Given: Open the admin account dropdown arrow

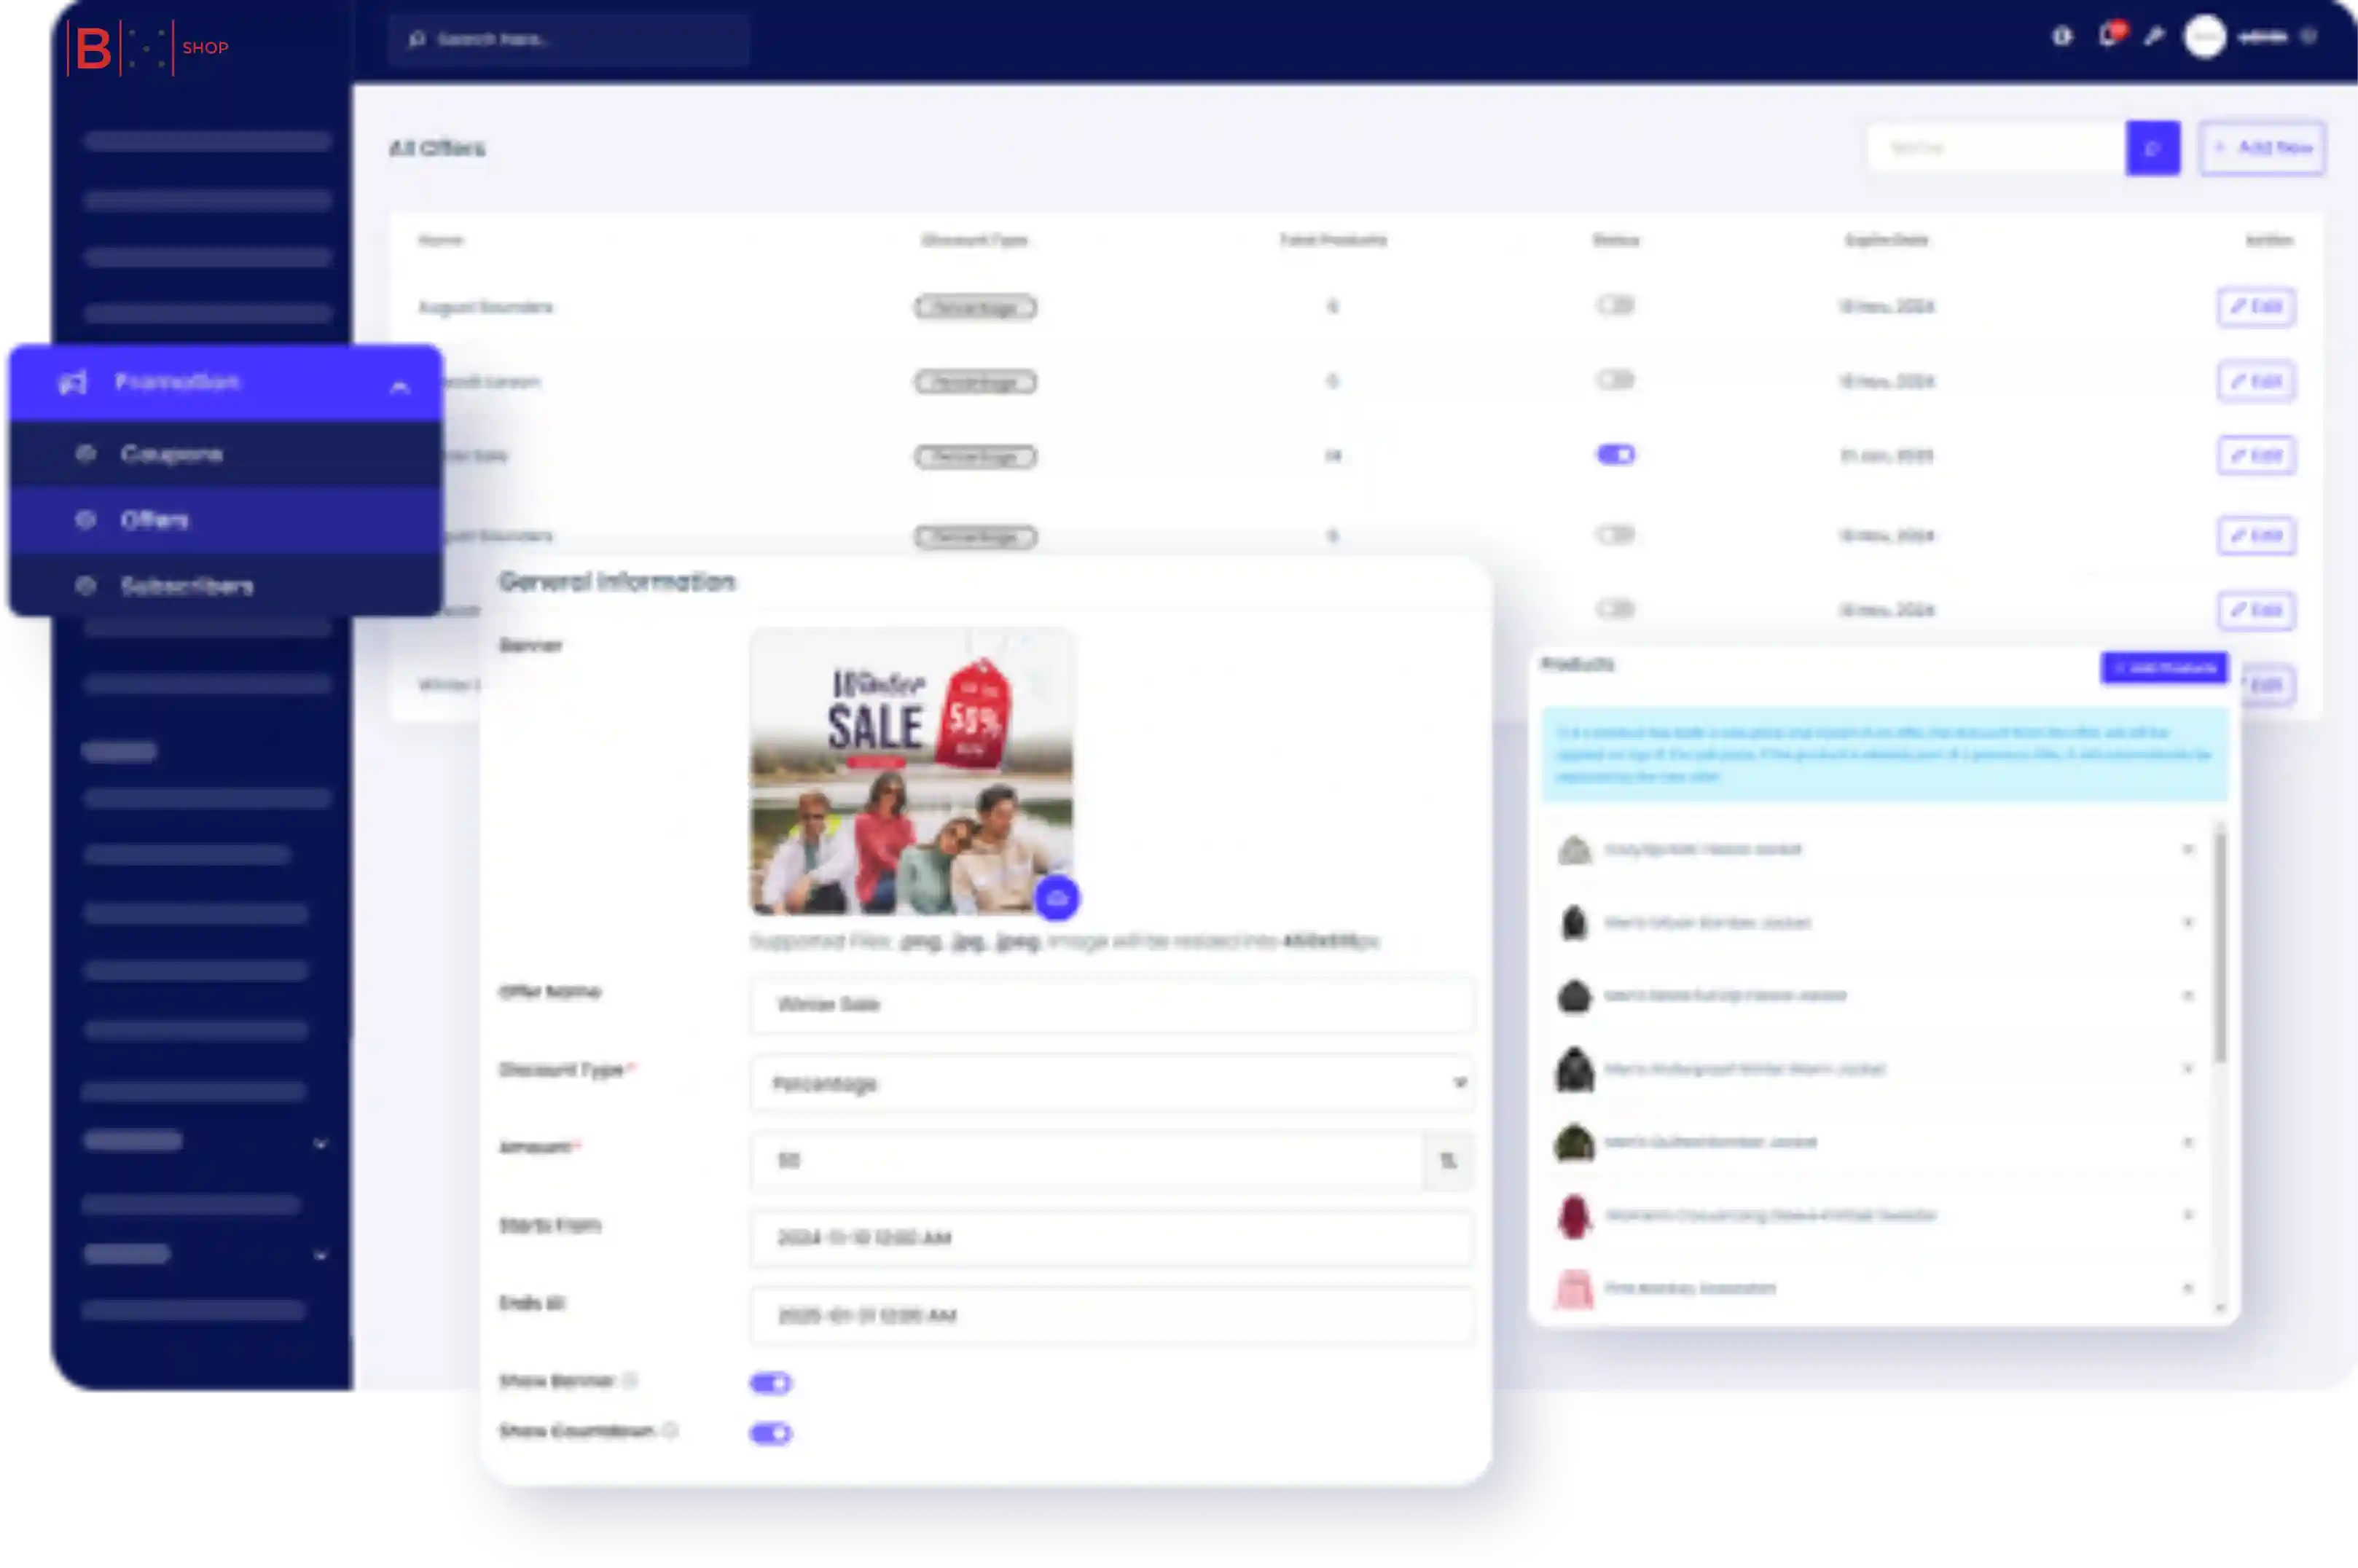Looking at the screenshot, I should (2308, 37).
